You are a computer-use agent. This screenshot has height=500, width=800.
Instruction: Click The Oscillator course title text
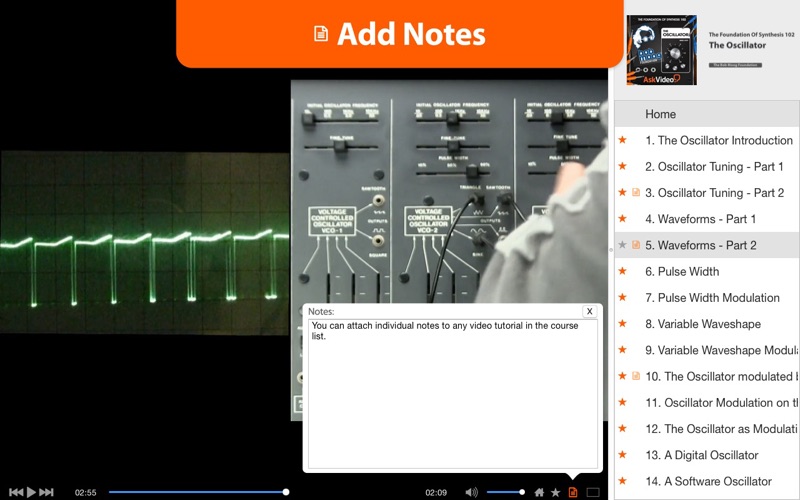click(737, 45)
